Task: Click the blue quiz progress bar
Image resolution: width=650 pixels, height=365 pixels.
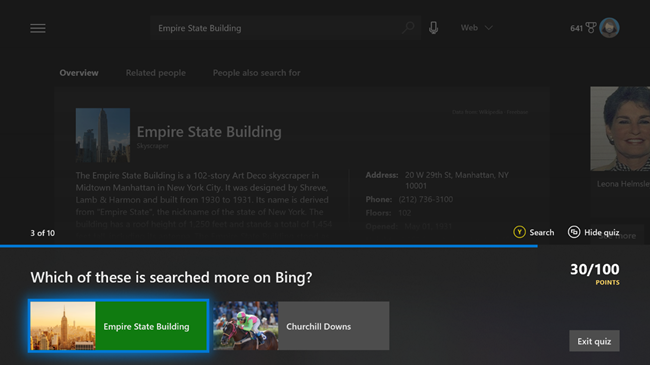Action: 269,246
